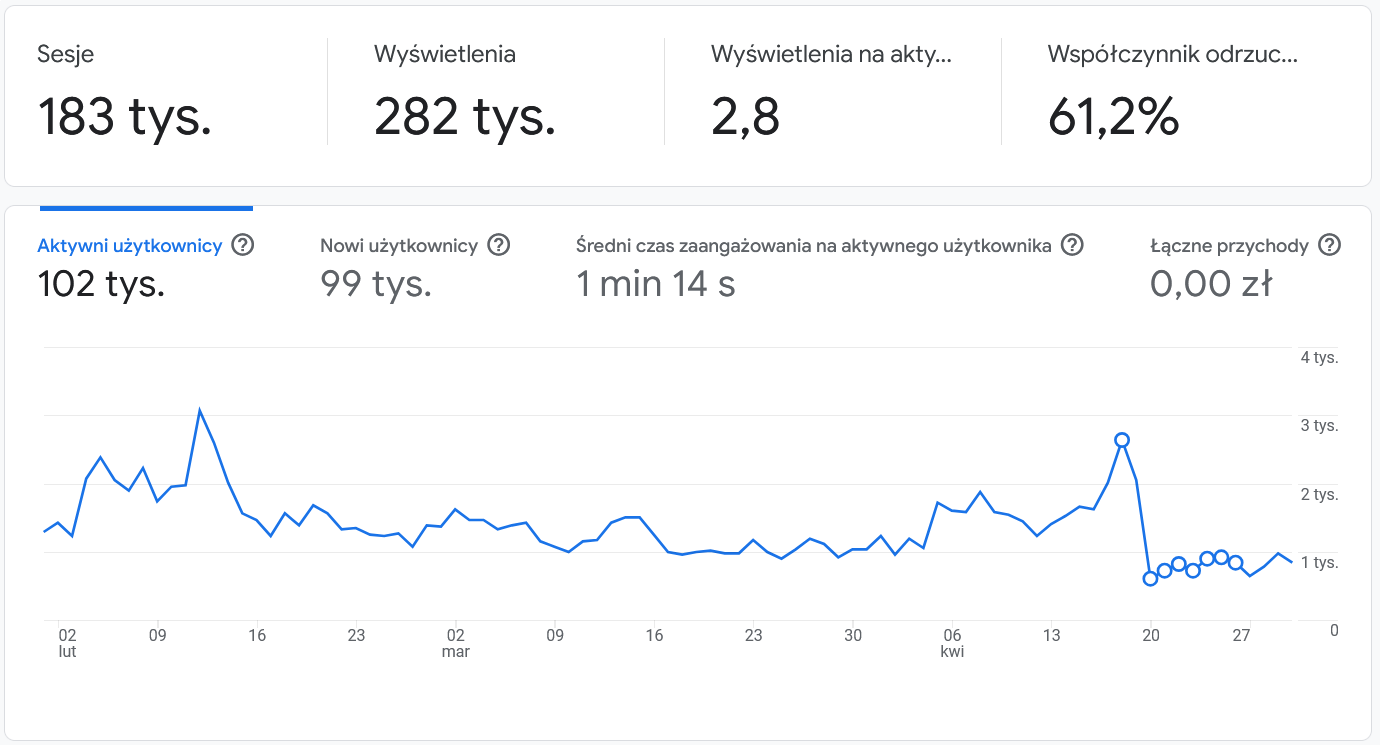Open Wyświetlenia na aktywnego użytkownika 2,8 card
The height and width of the screenshot is (745, 1380).
(830, 95)
